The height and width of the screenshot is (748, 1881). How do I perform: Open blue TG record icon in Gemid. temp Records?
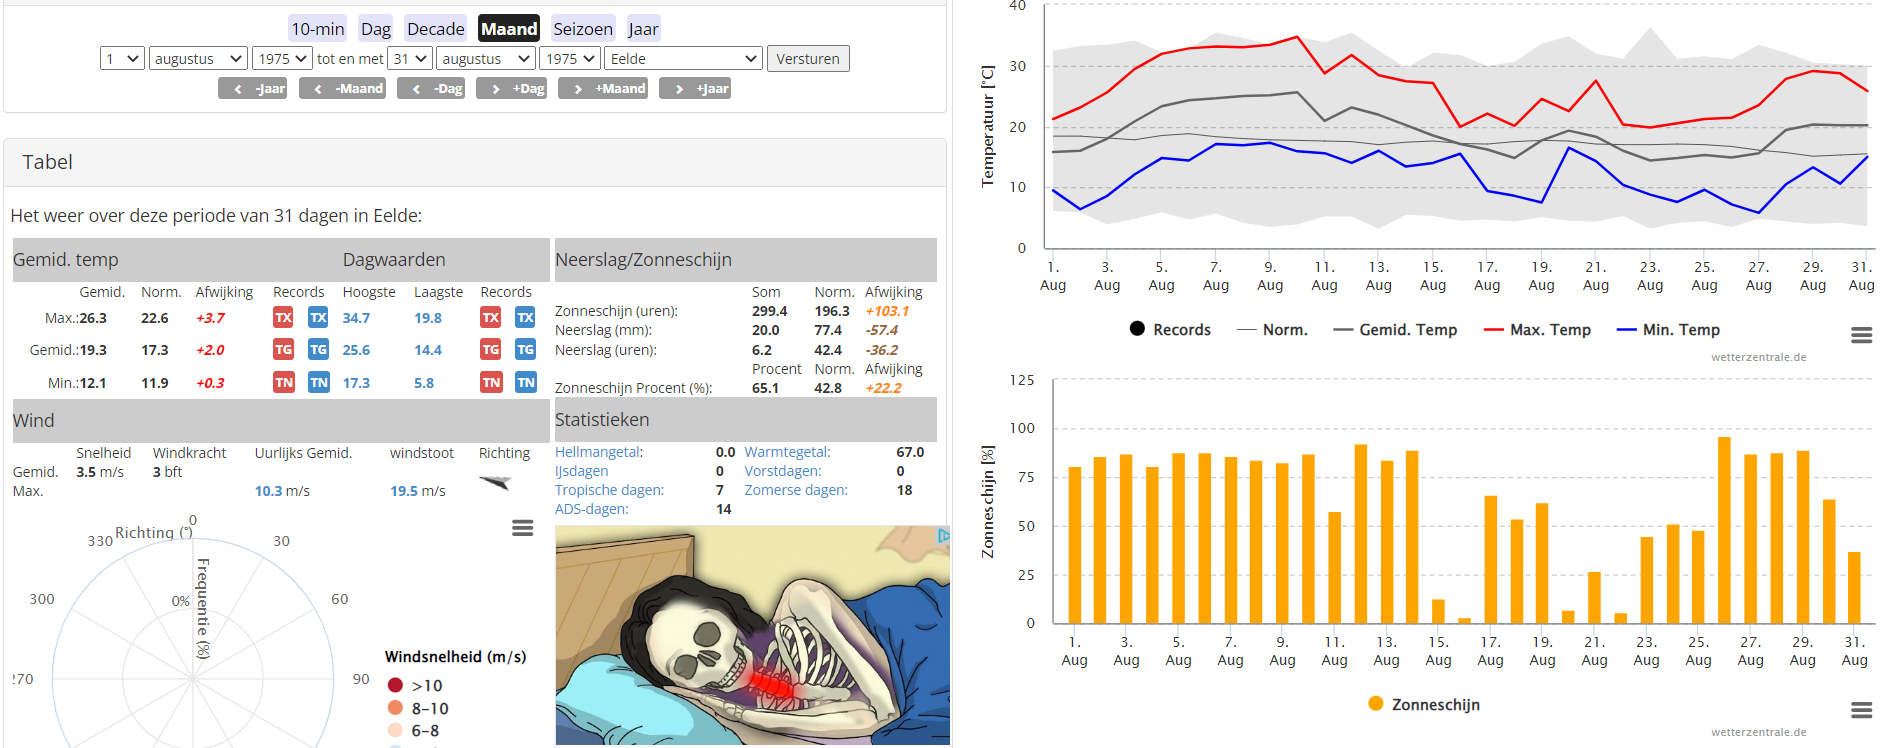(318, 350)
